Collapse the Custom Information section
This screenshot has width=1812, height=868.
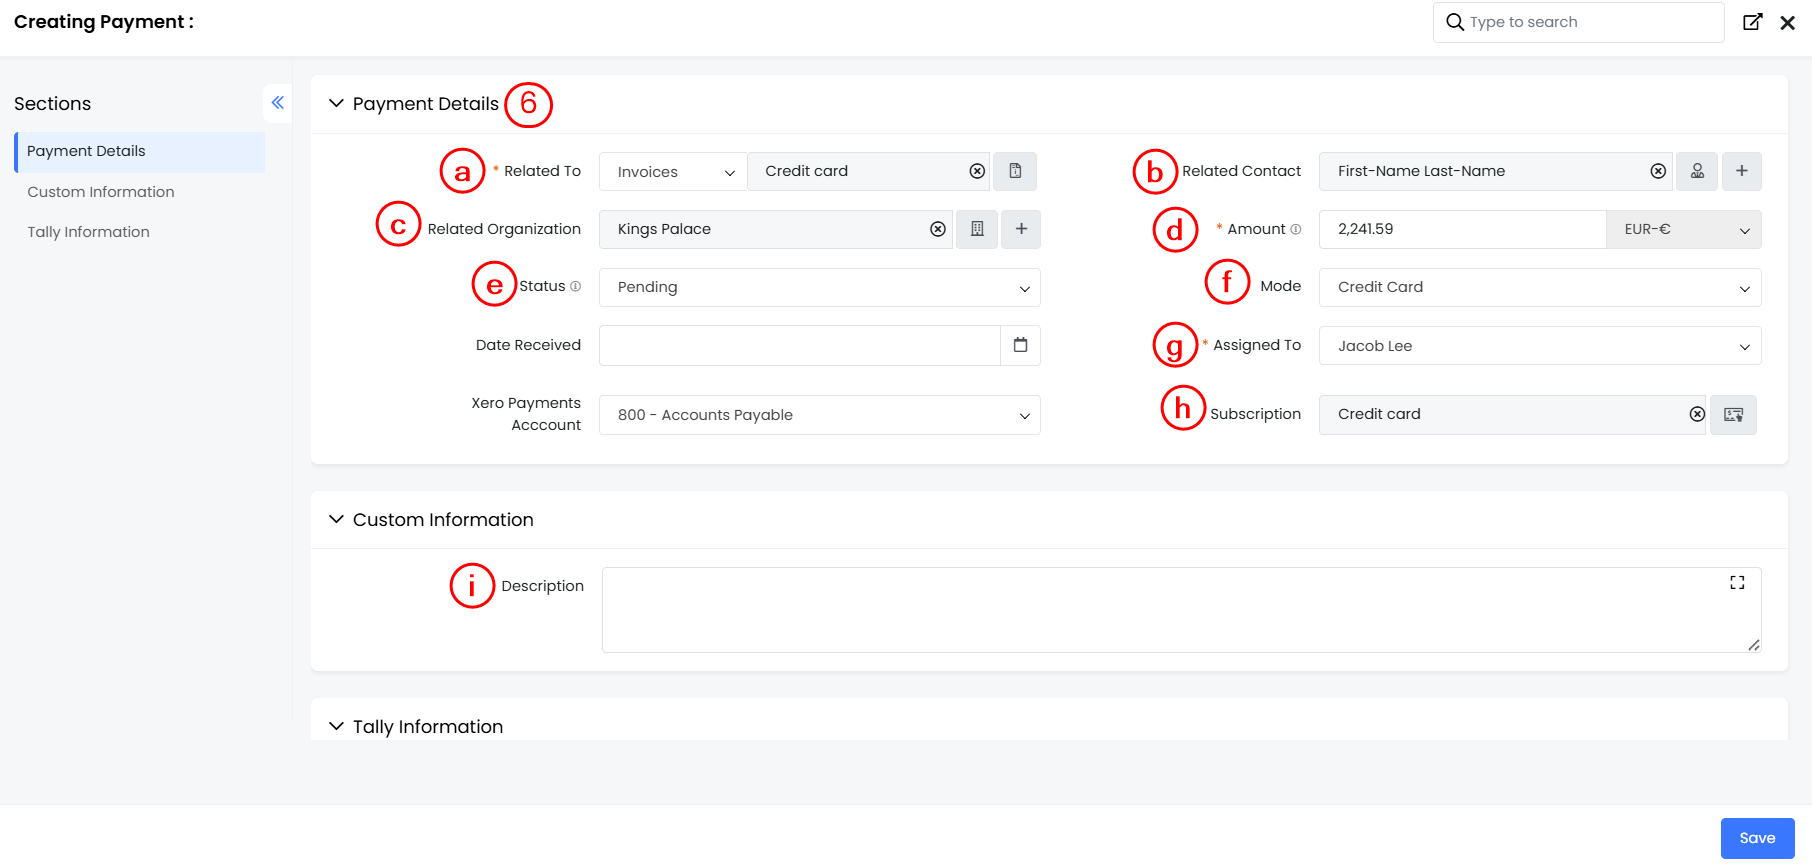(x=336, y=519)
